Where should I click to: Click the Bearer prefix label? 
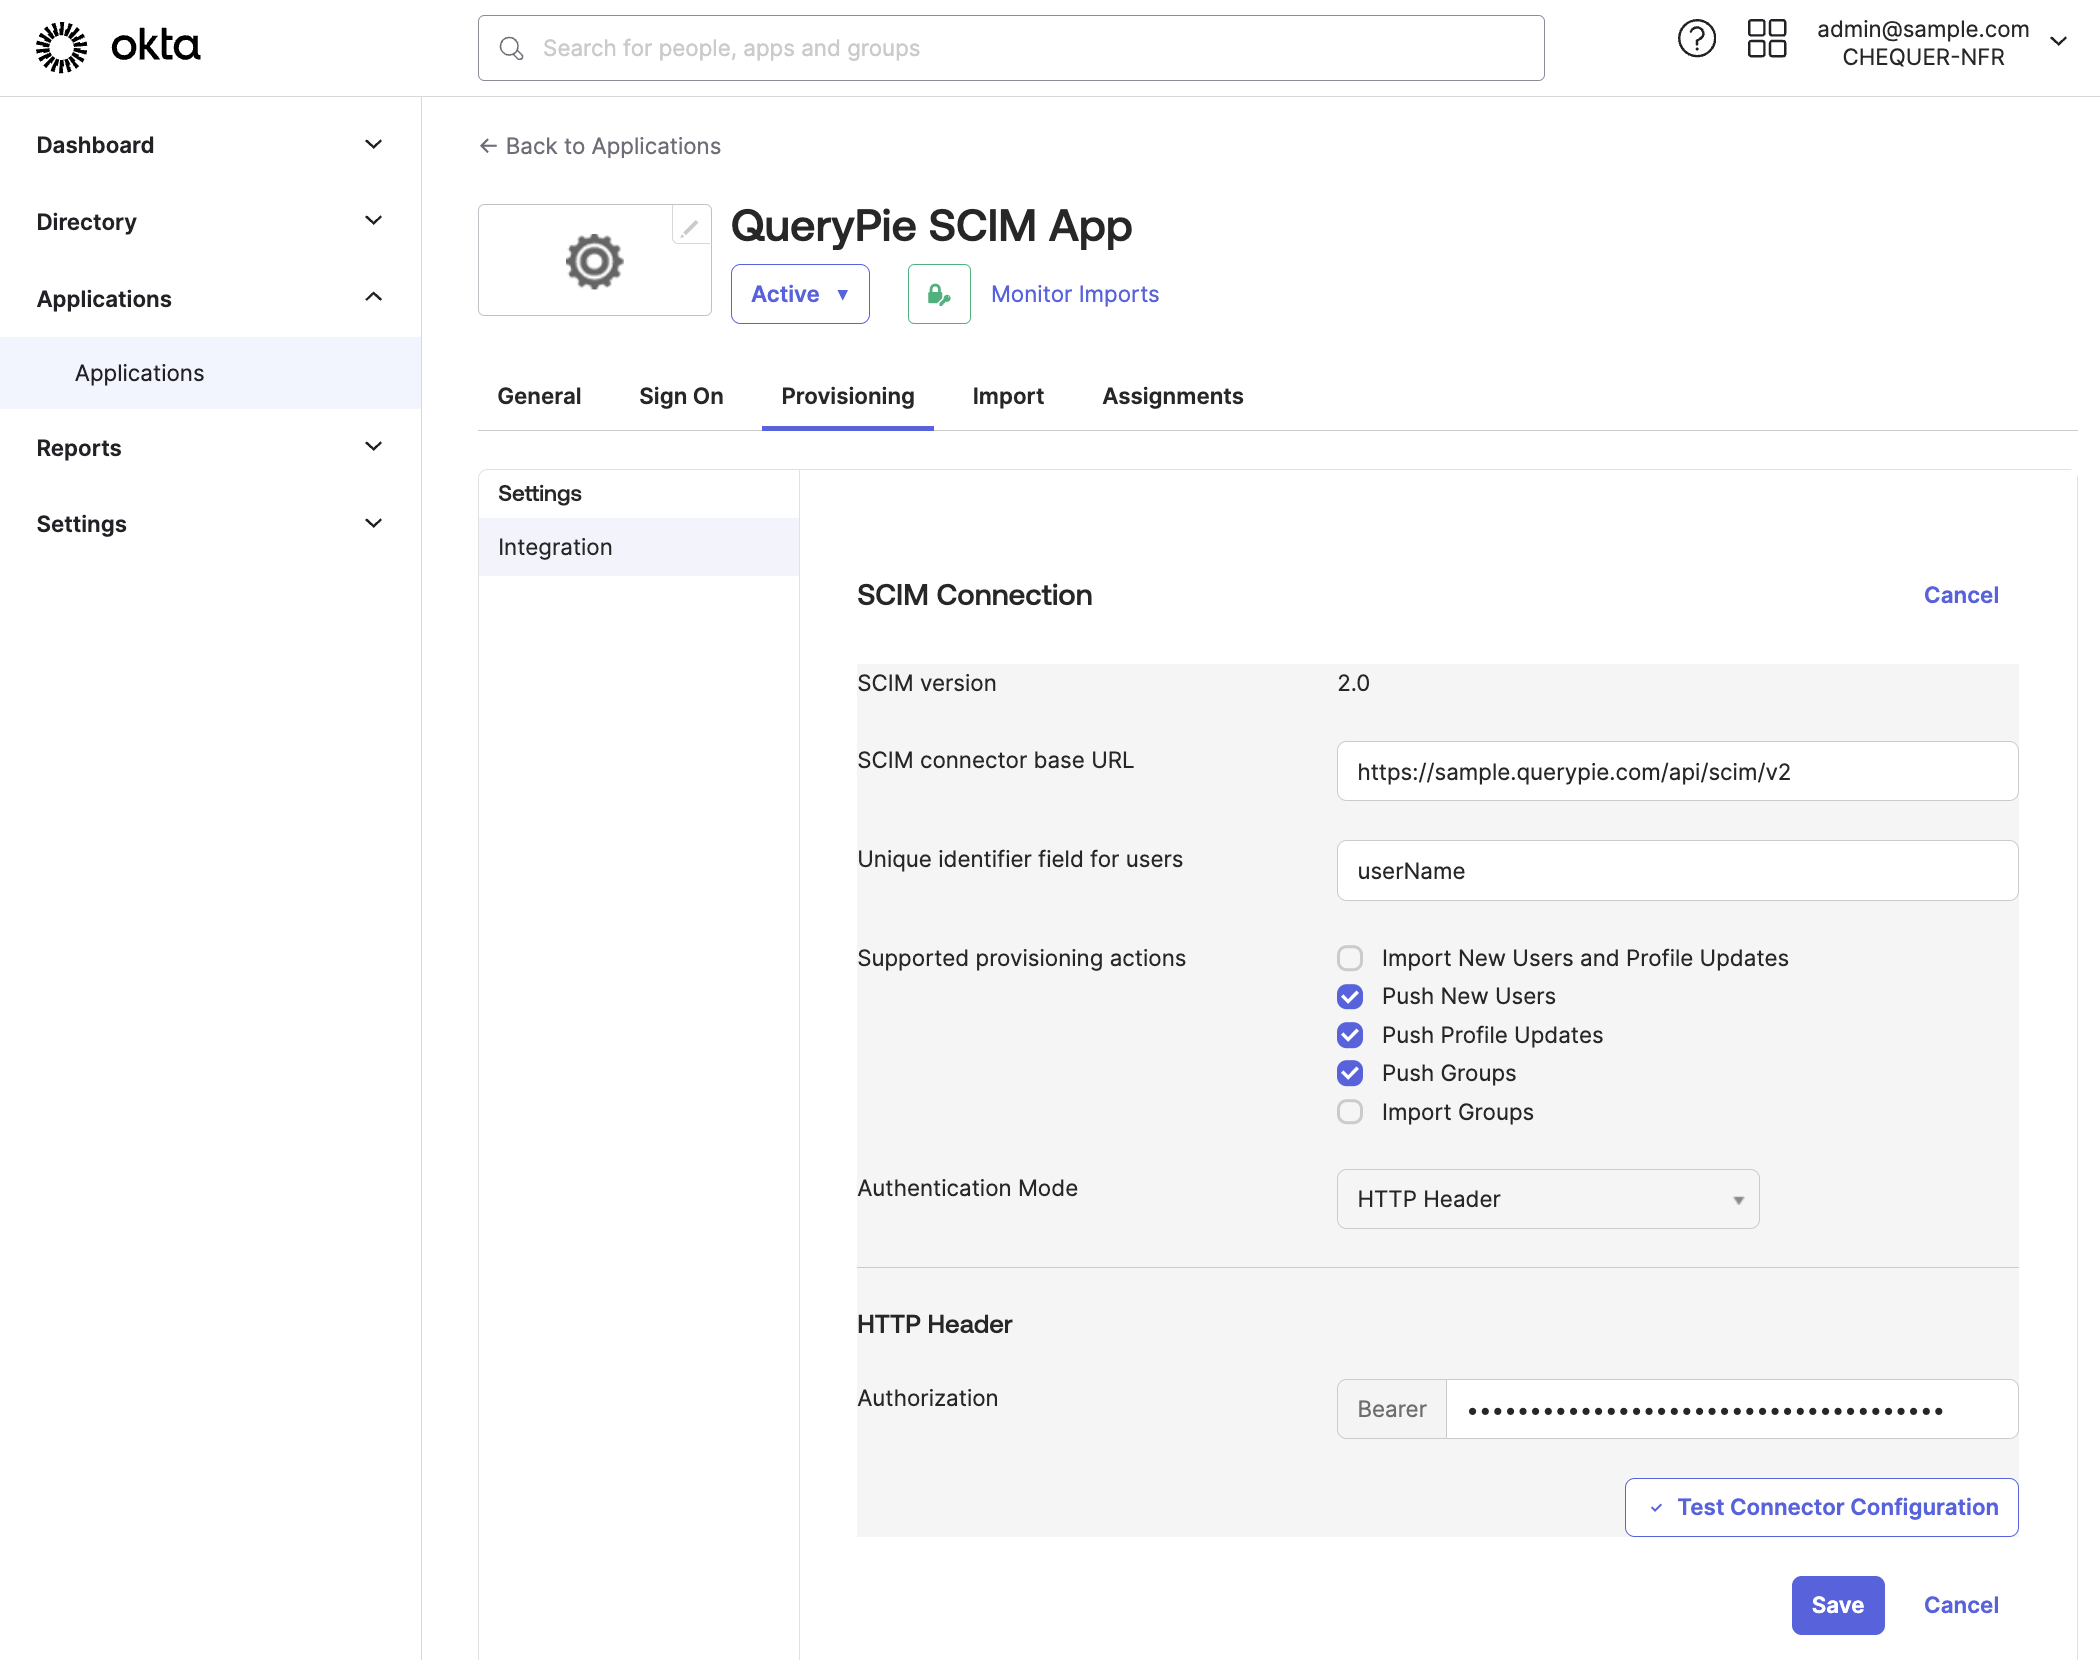click(x=1392, y=1409)
